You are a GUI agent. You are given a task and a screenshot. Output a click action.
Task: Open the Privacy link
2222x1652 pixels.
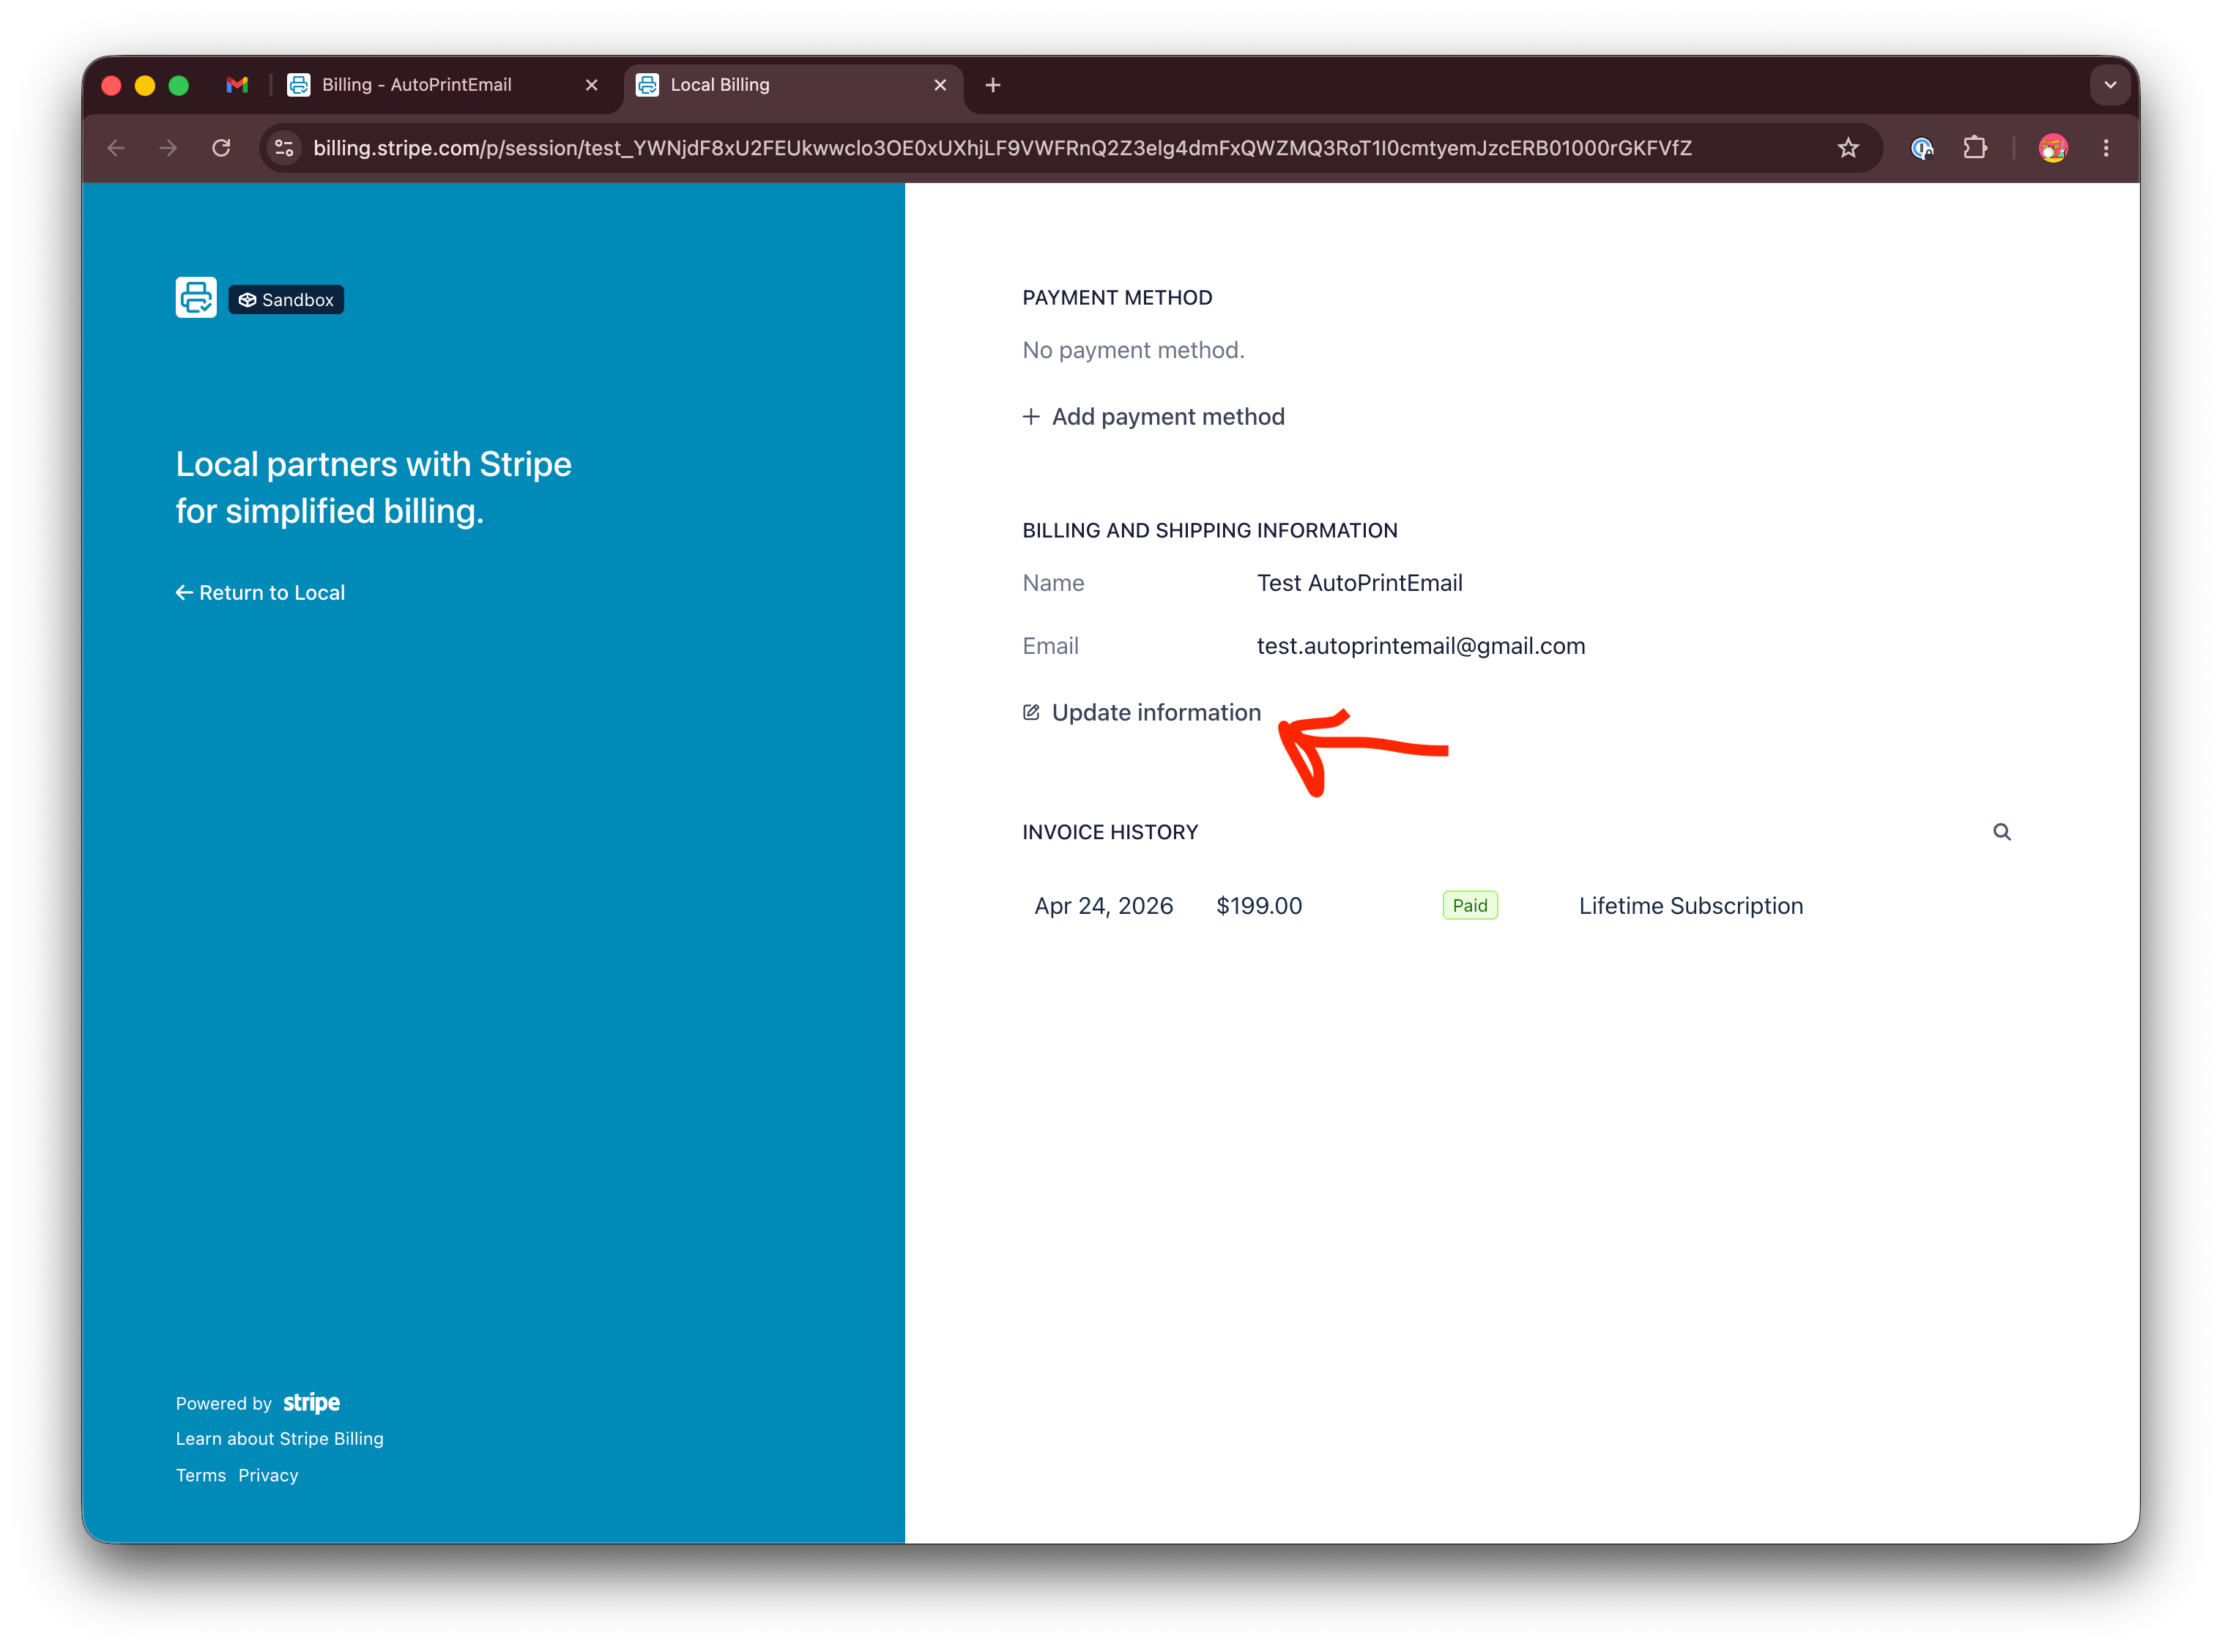pos(268,1475)
